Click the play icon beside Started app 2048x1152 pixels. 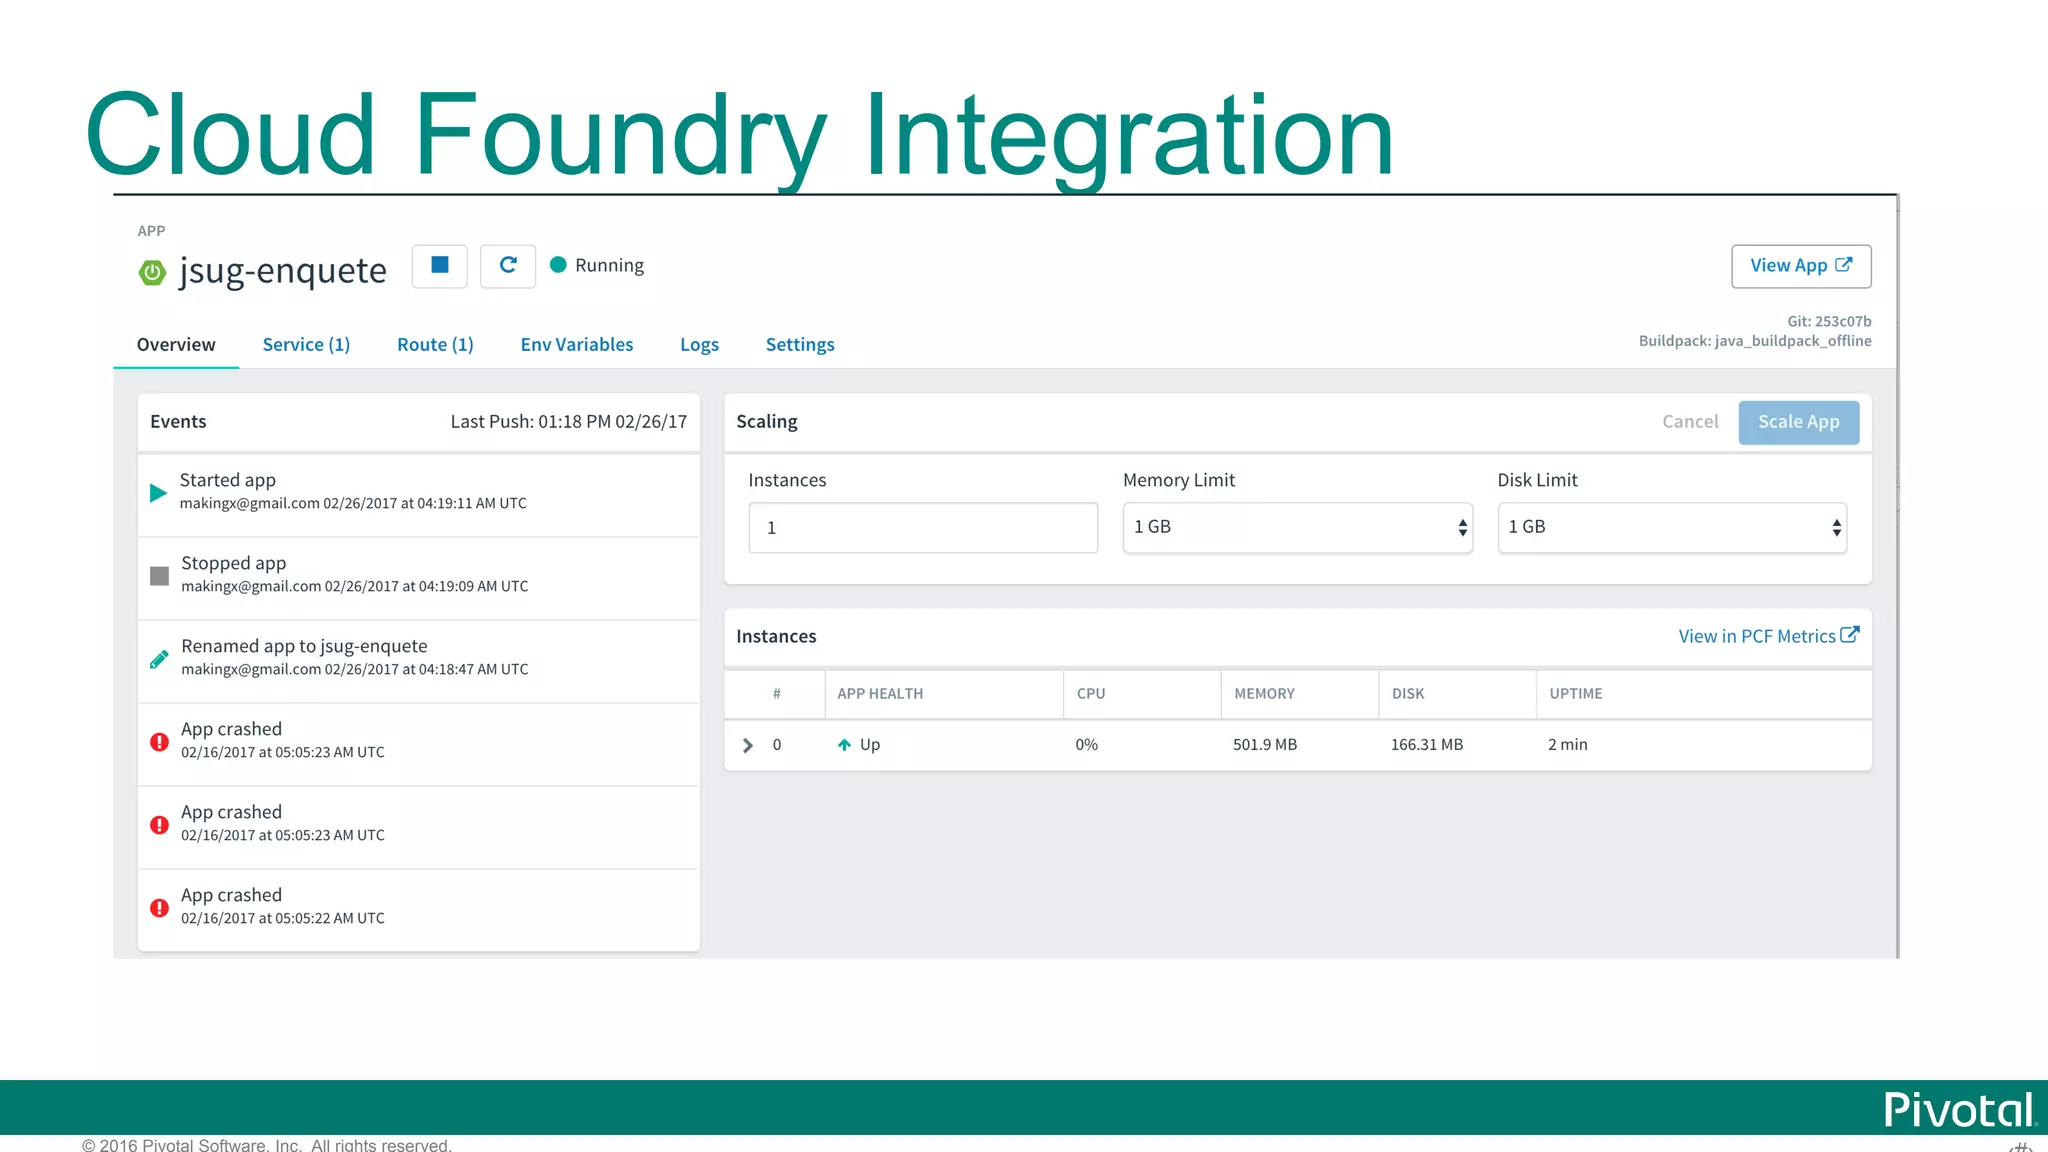(x=158, y=492)
